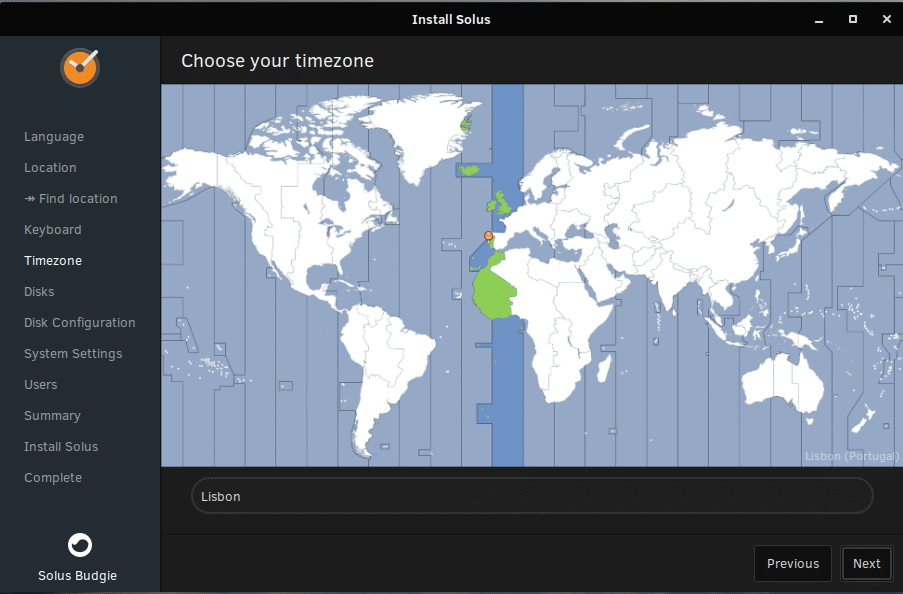
Task: Click the Previous button
Action: [793, 563]
